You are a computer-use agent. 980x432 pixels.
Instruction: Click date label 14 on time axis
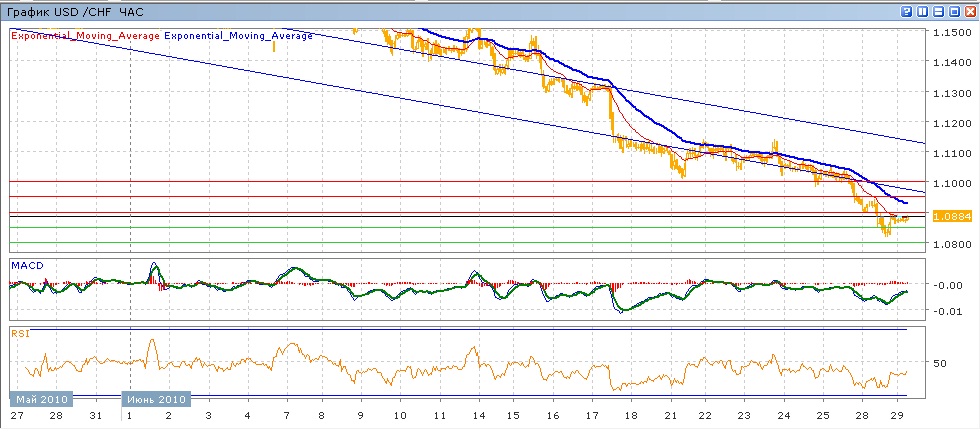[478, 416]
